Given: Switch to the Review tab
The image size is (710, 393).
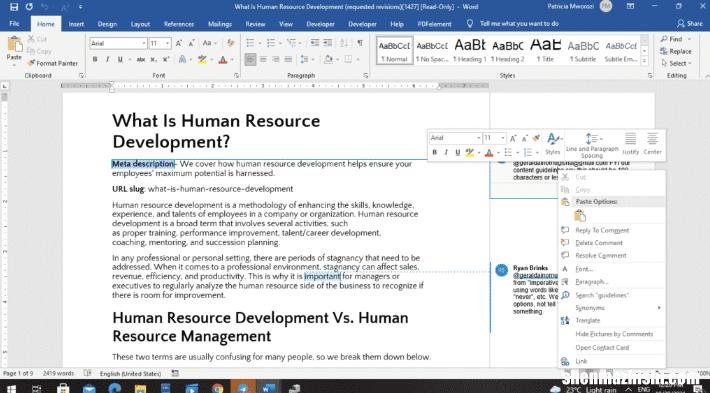Looking at the screenshot, I should pos(255,24).
